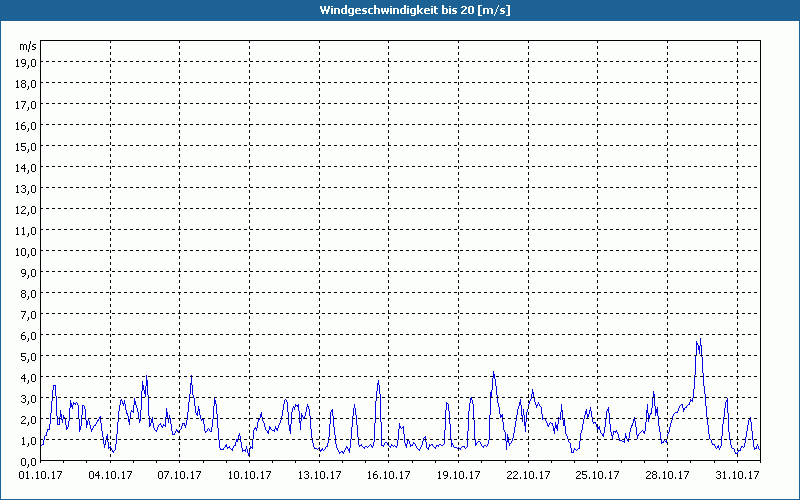Image resolution: width=800 pixels, height=500 pixels.
Task: Select the '9,0' y-axis value
Action: click(29, 272)
